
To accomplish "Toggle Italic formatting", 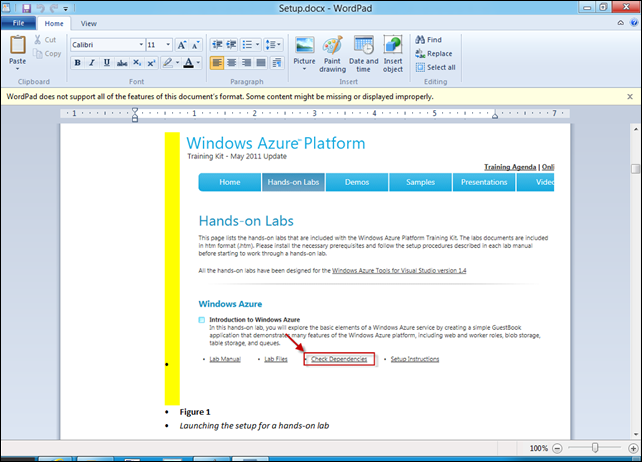I will pyautogui.click(x=92, y=63).
